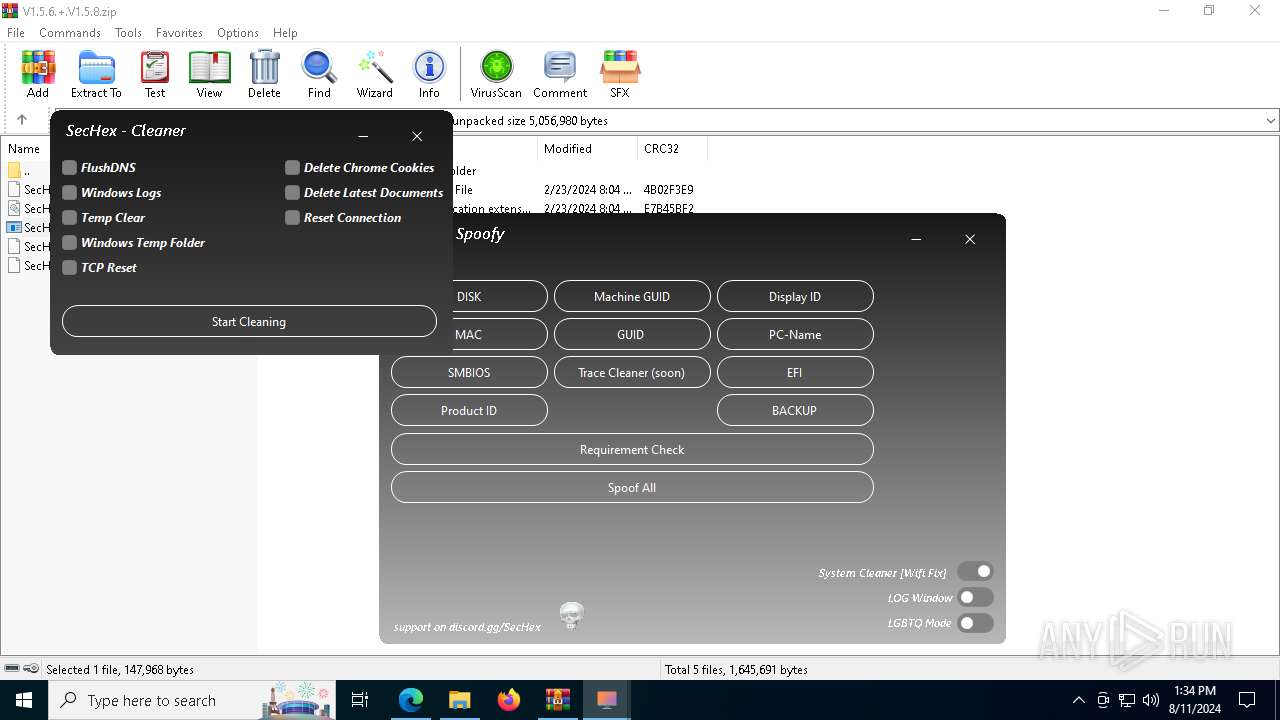Open the volume control in system tray

1151,700
